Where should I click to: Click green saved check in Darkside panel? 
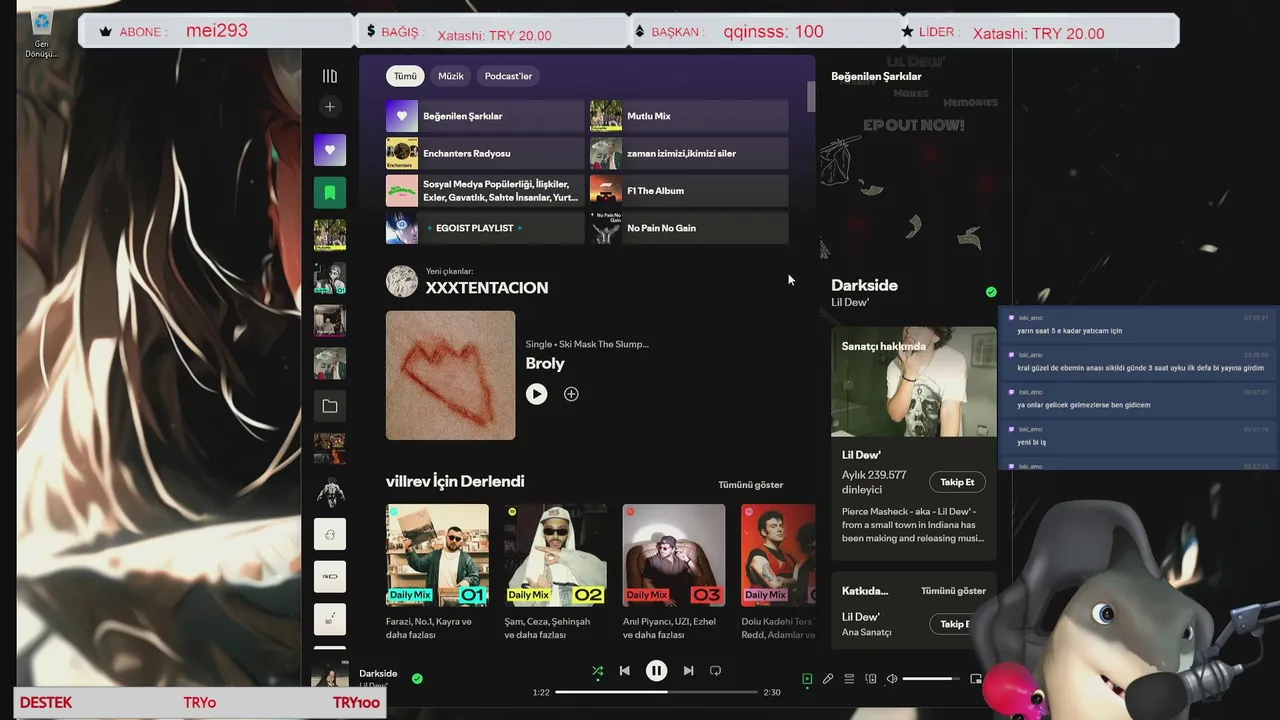coord(991,292)
